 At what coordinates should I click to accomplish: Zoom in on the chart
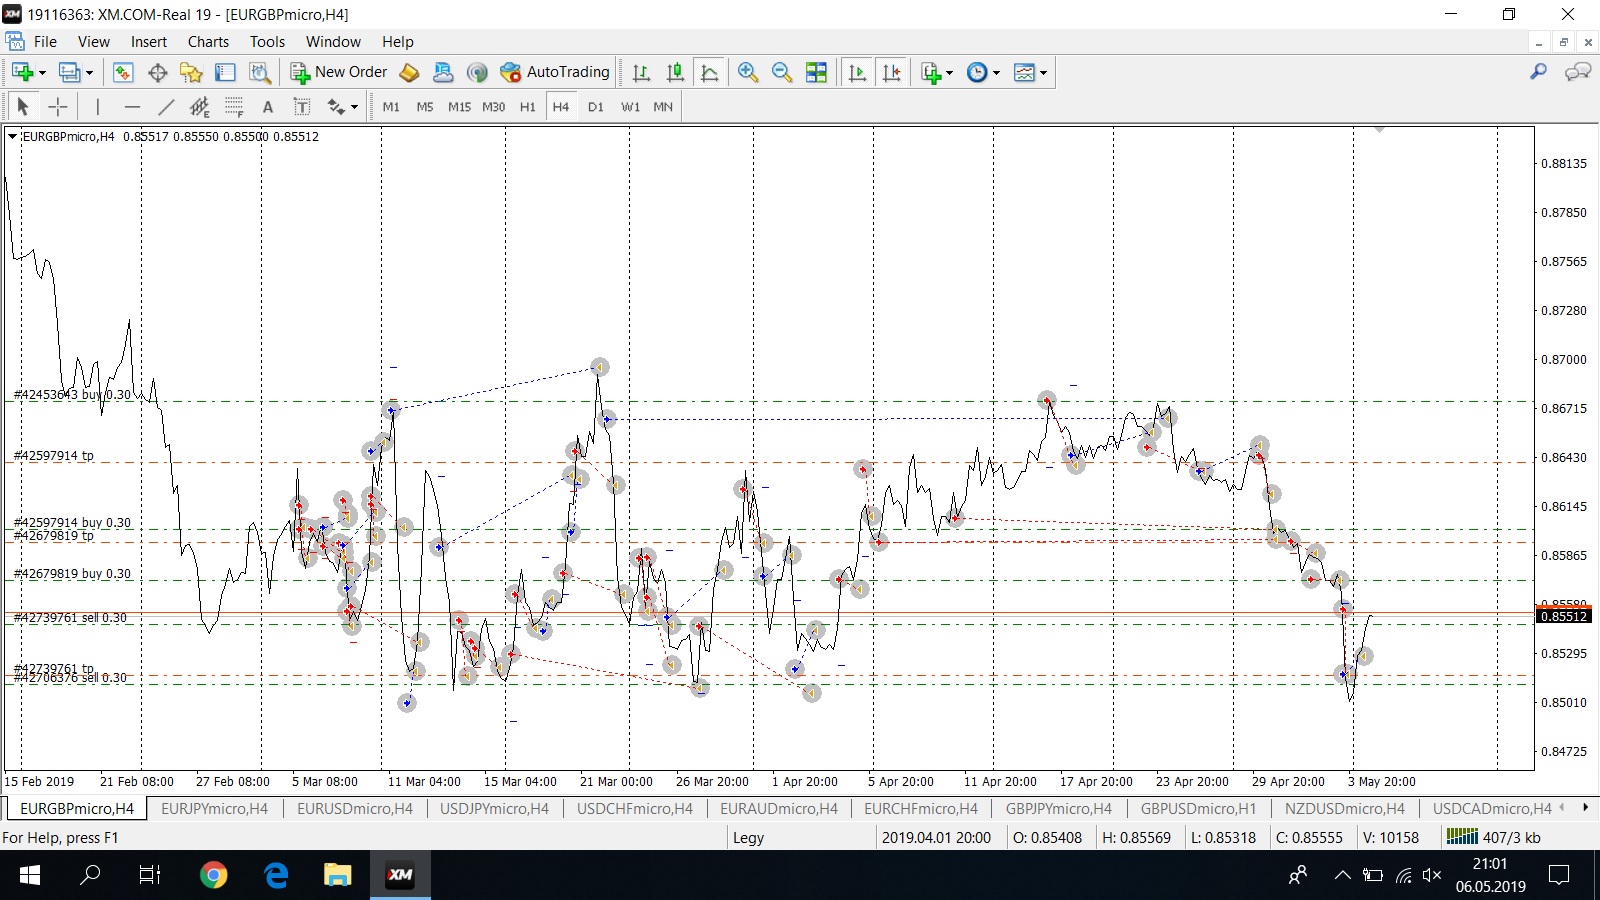[747, 72]
